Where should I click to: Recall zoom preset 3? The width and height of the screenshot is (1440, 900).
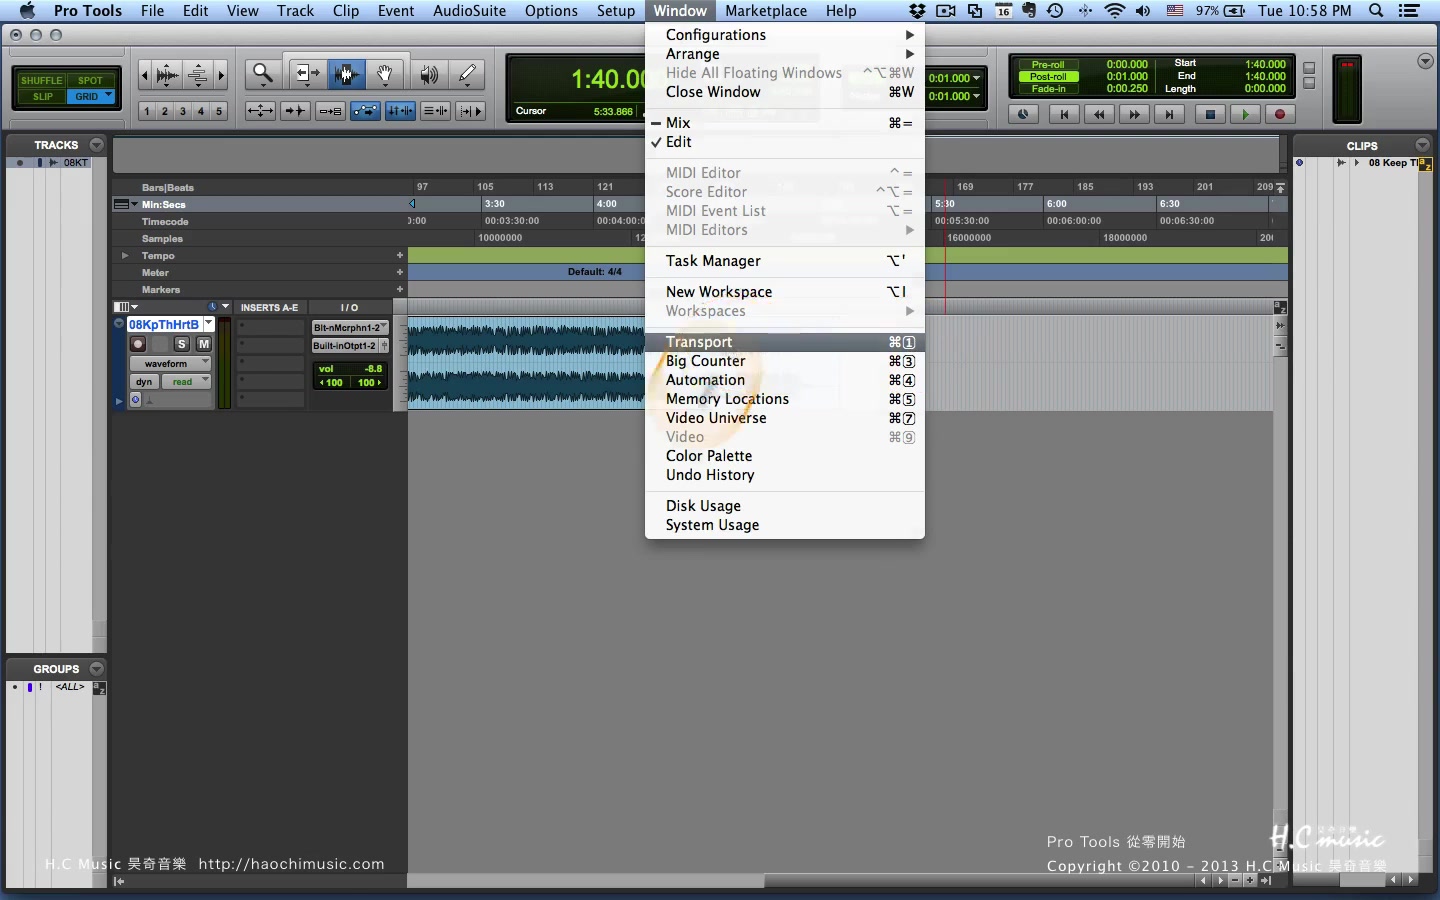click(183, 111)
